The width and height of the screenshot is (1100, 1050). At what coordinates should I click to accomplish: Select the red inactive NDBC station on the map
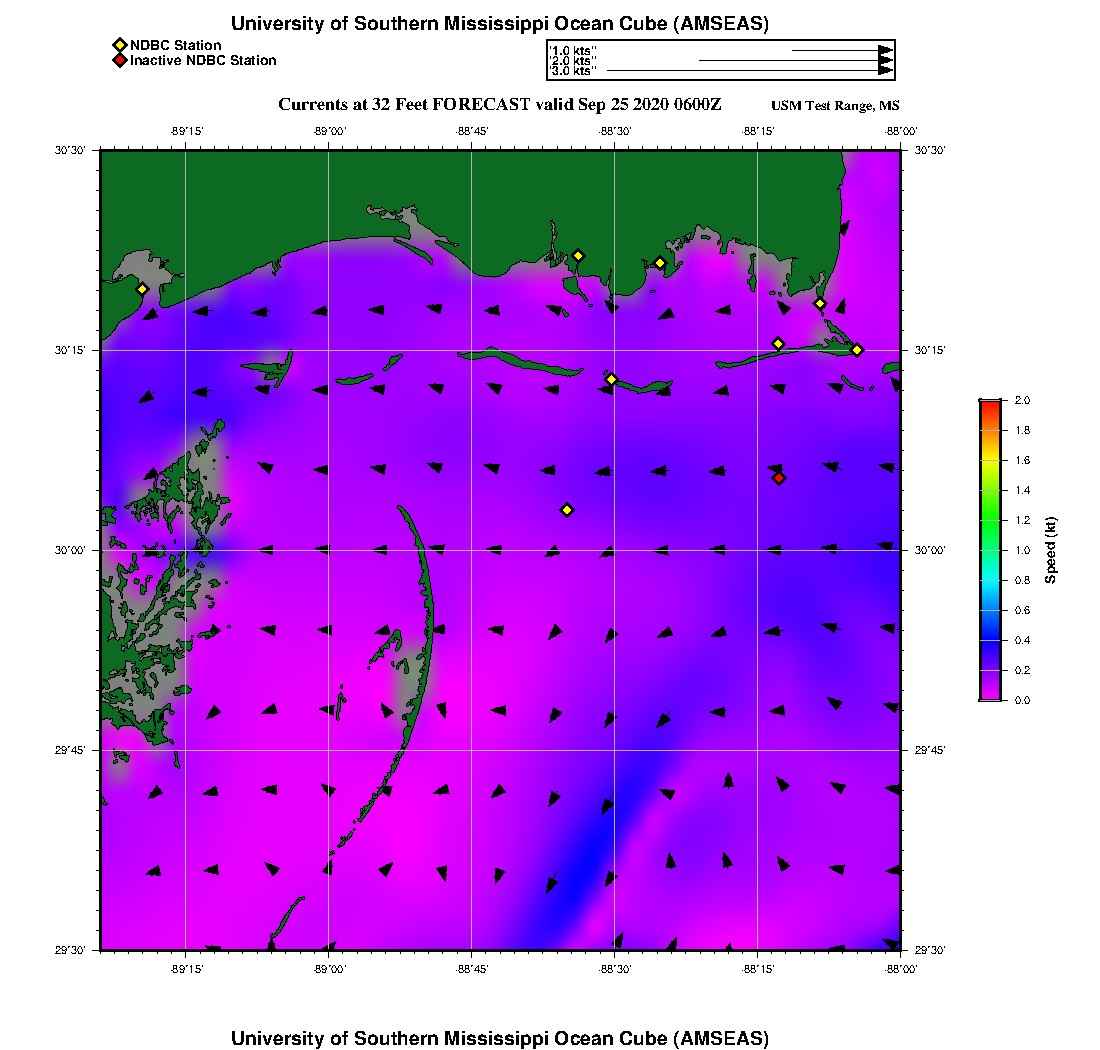pyautogui.click(x=779, y=478)
